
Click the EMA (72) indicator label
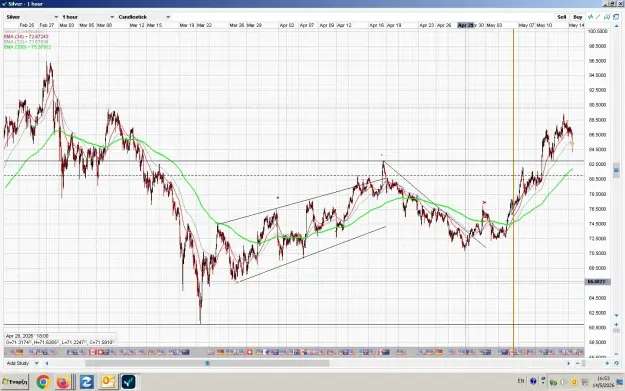(26, 42)
